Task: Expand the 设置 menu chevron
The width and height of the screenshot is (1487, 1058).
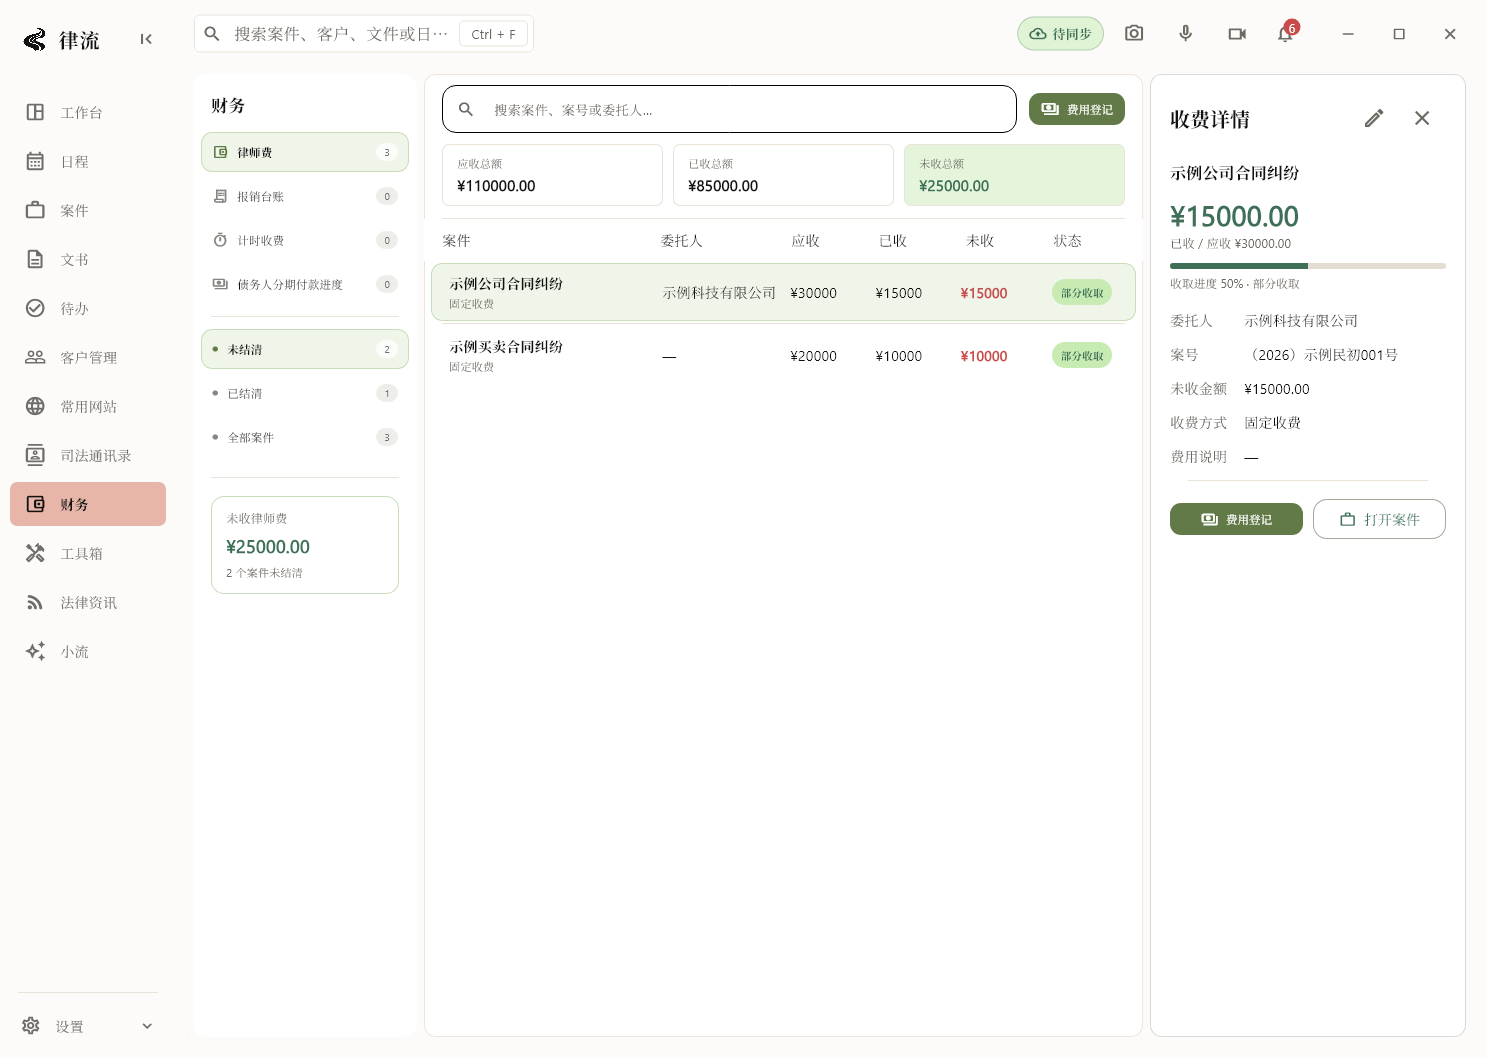Action: point(147,1026)
